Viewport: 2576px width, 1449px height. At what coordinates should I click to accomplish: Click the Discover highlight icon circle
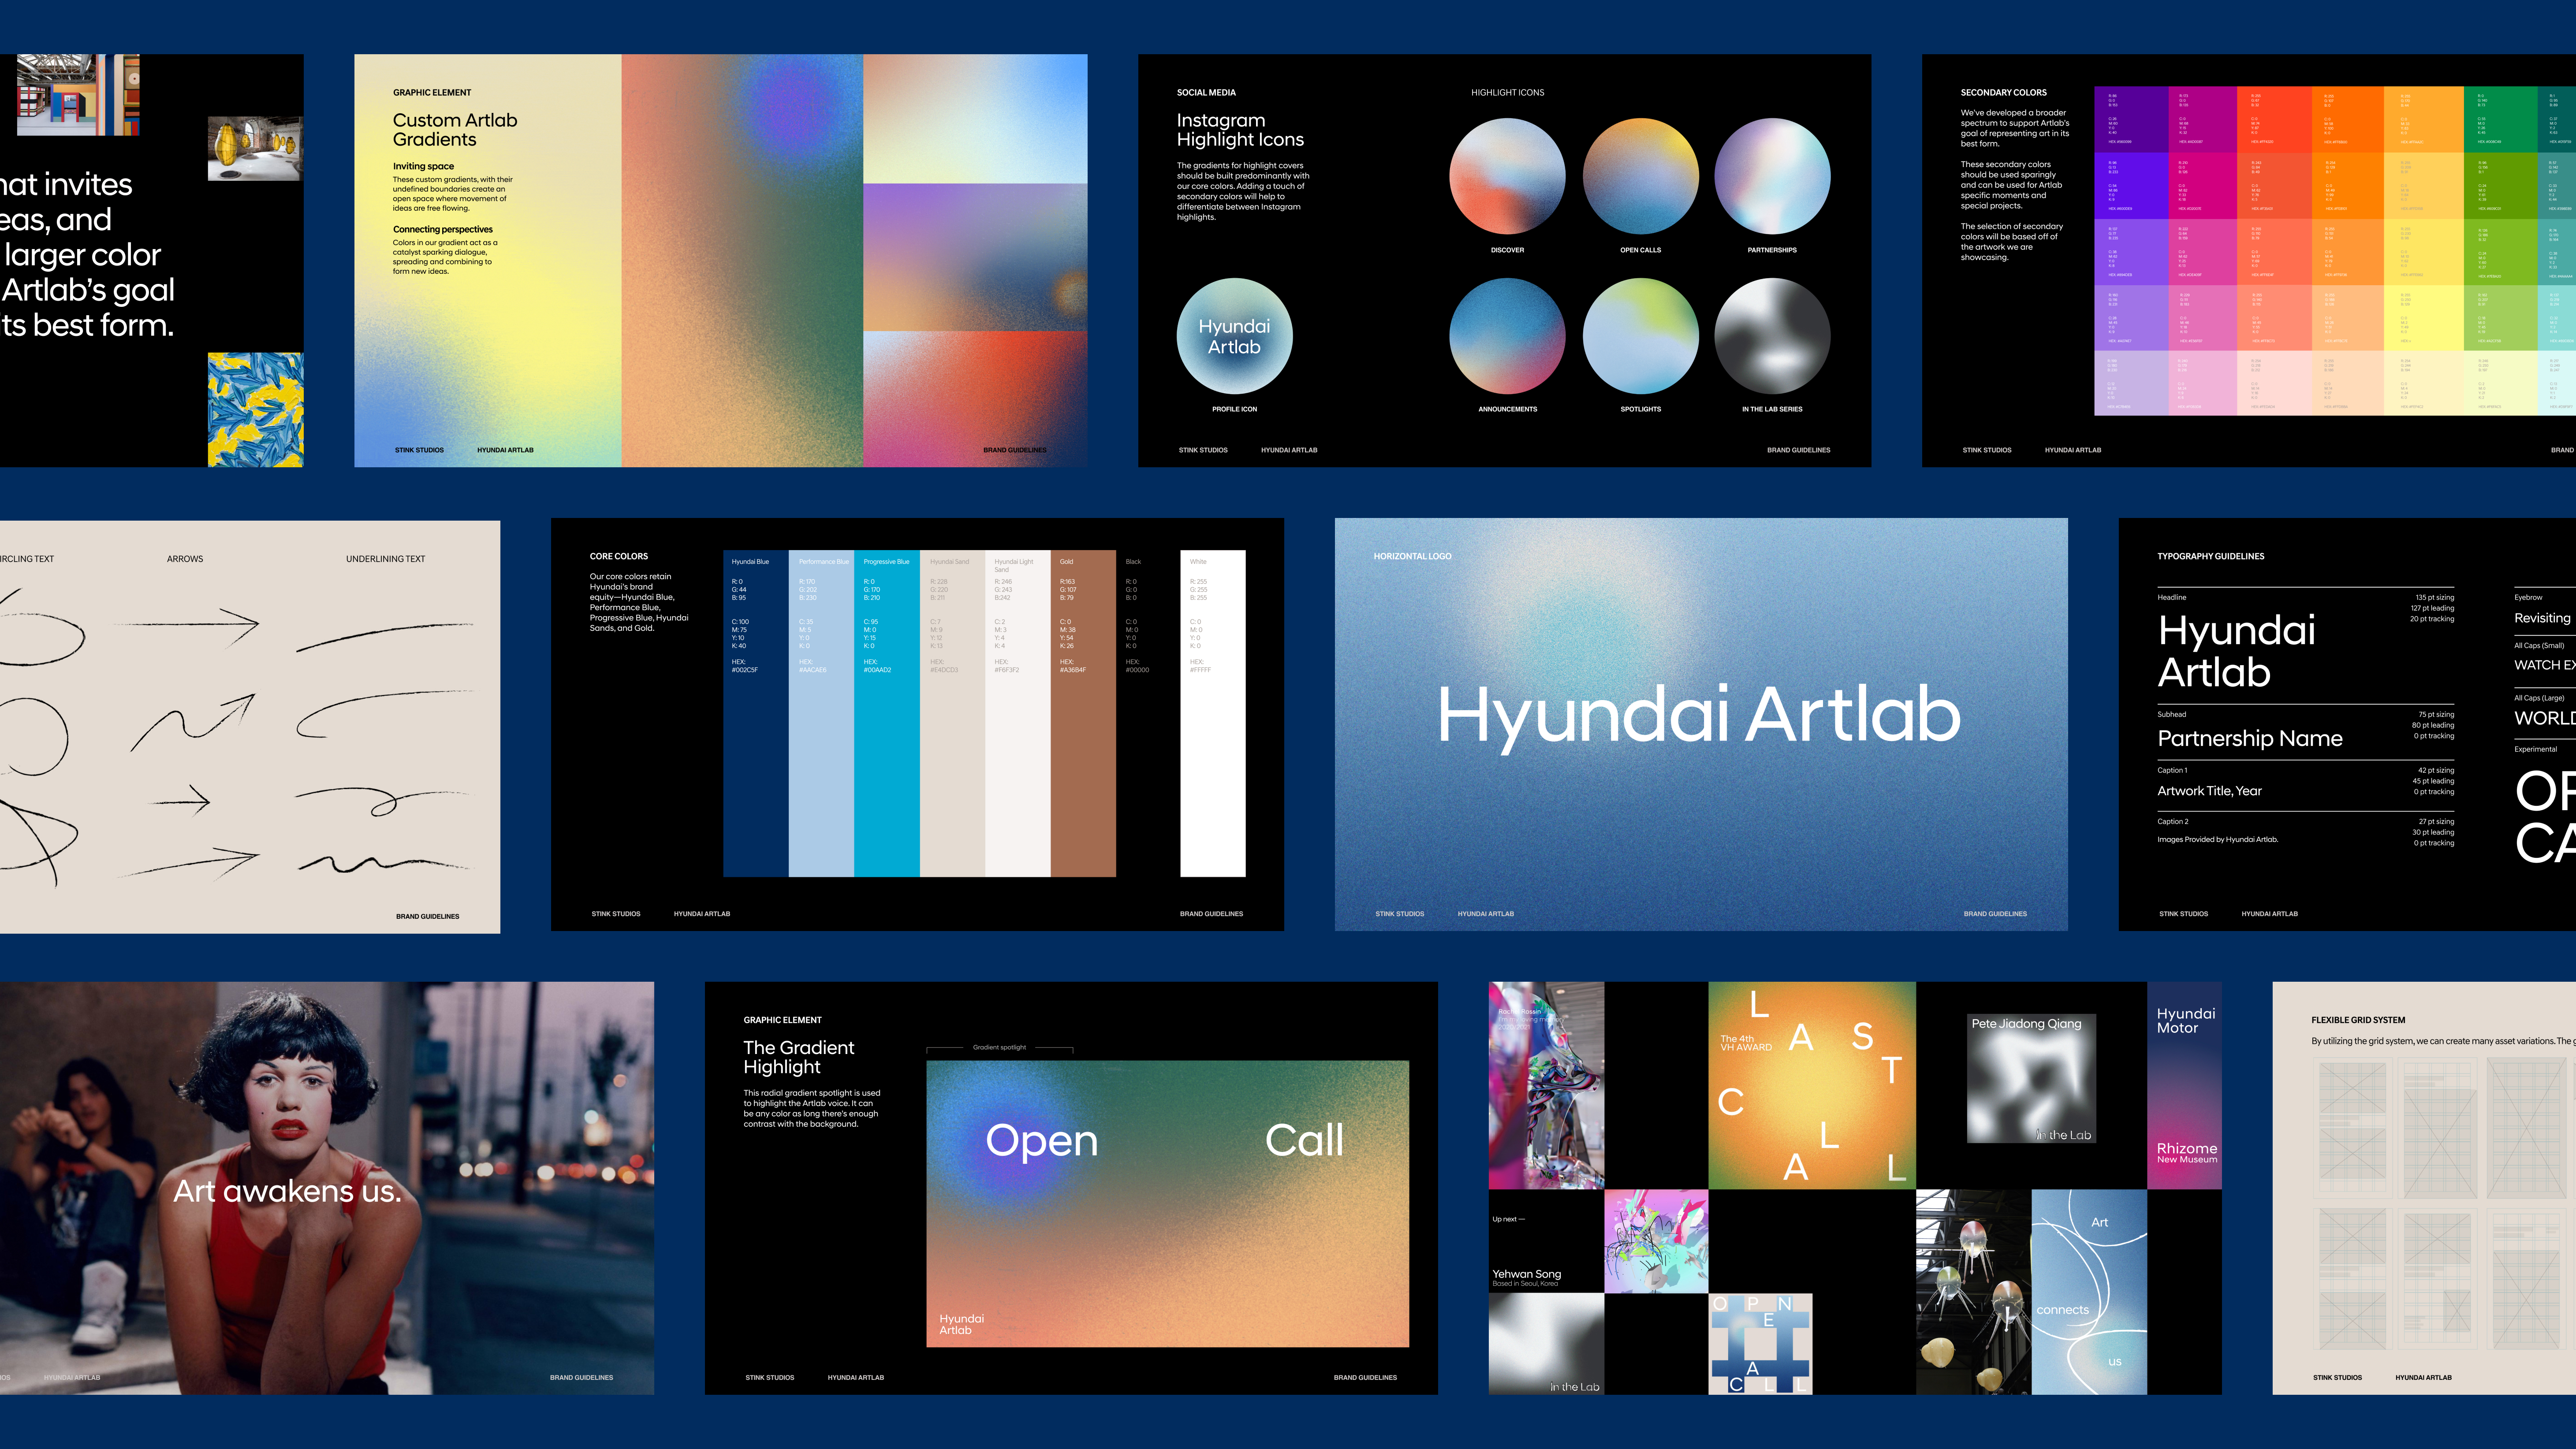pos(1507,177)
